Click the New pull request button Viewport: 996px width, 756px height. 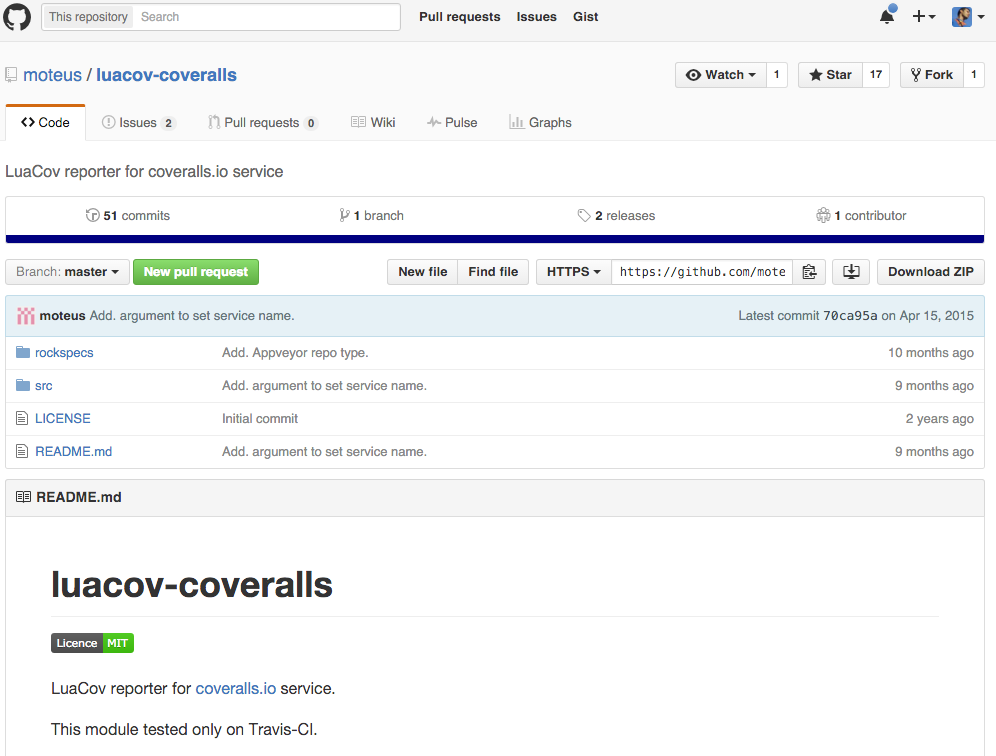tap(195, 271)
